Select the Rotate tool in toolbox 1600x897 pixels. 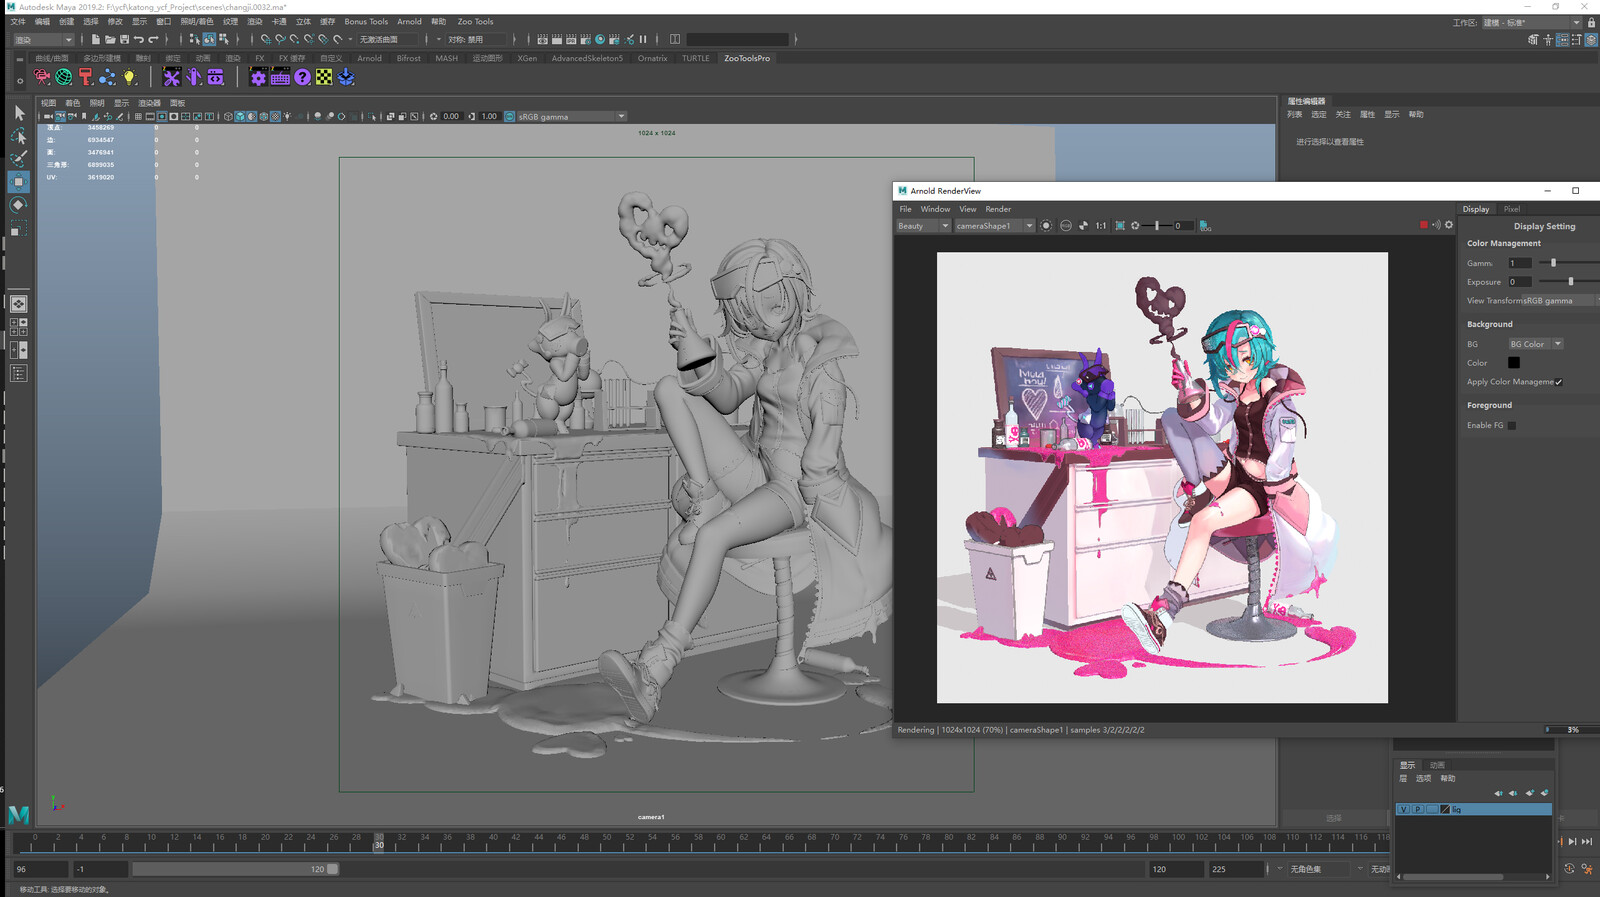click(x=18, y=204)
